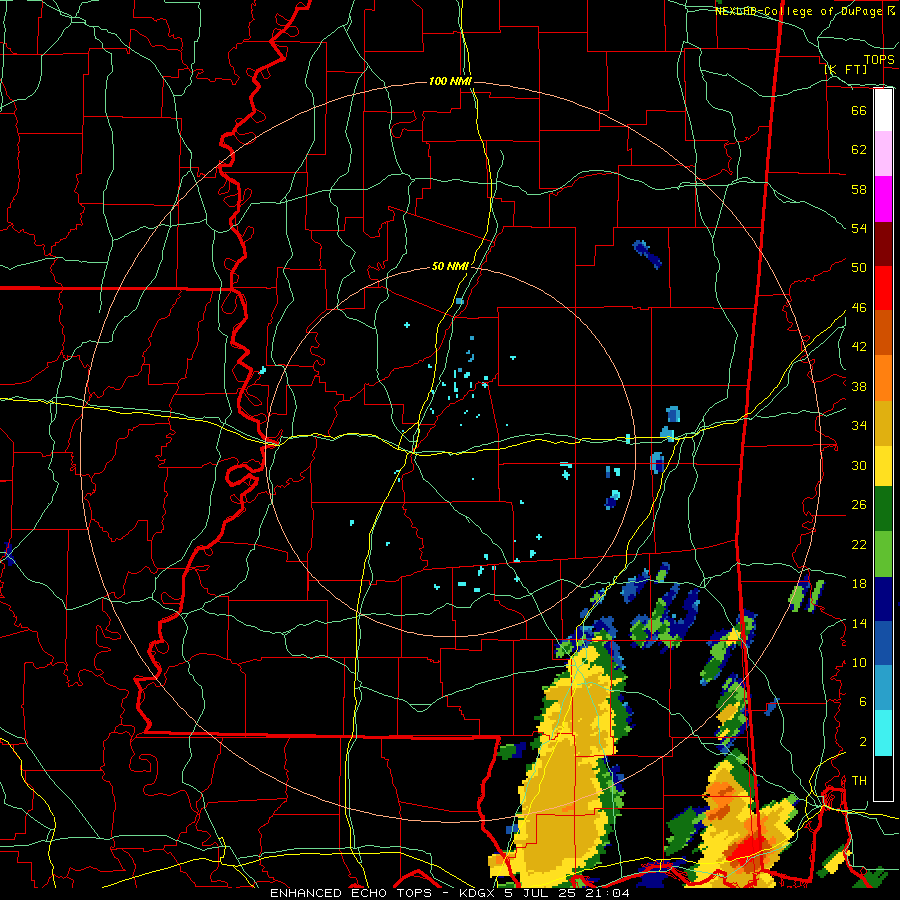The height and width of the screenshot is (900, 900).
Task: Click the dark orange 42-46 kft swatch
Action: (x=883, y=333)
